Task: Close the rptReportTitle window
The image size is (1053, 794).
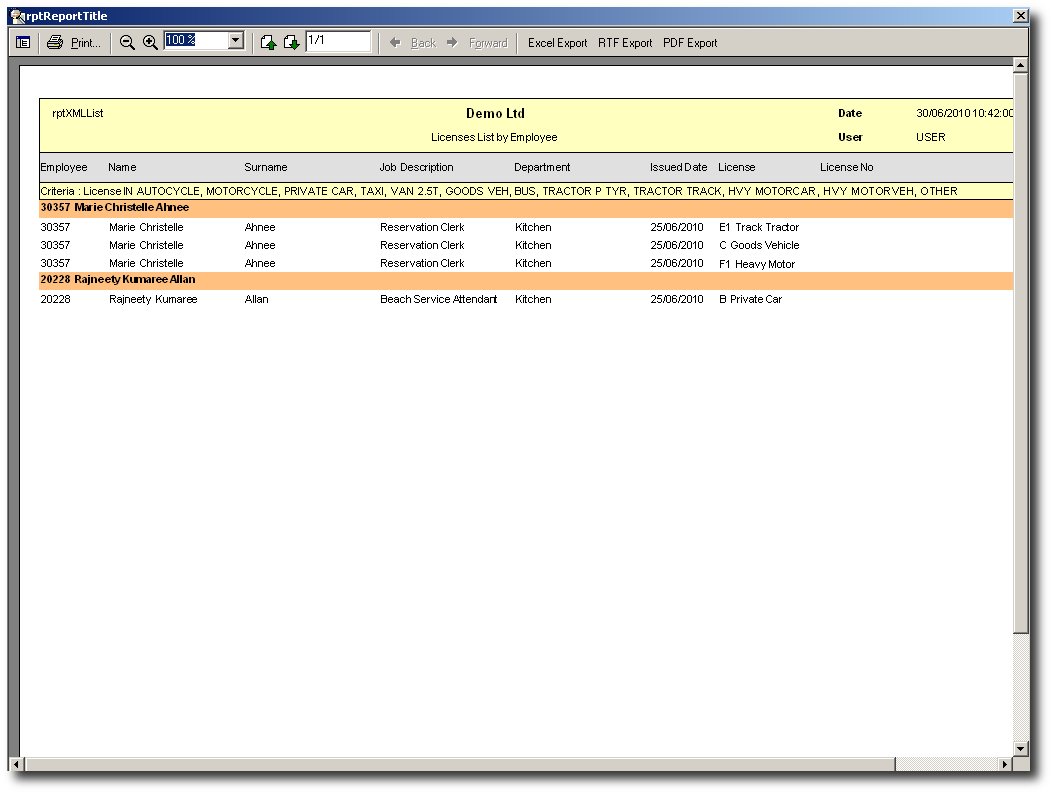Action: pos(1020,16)
